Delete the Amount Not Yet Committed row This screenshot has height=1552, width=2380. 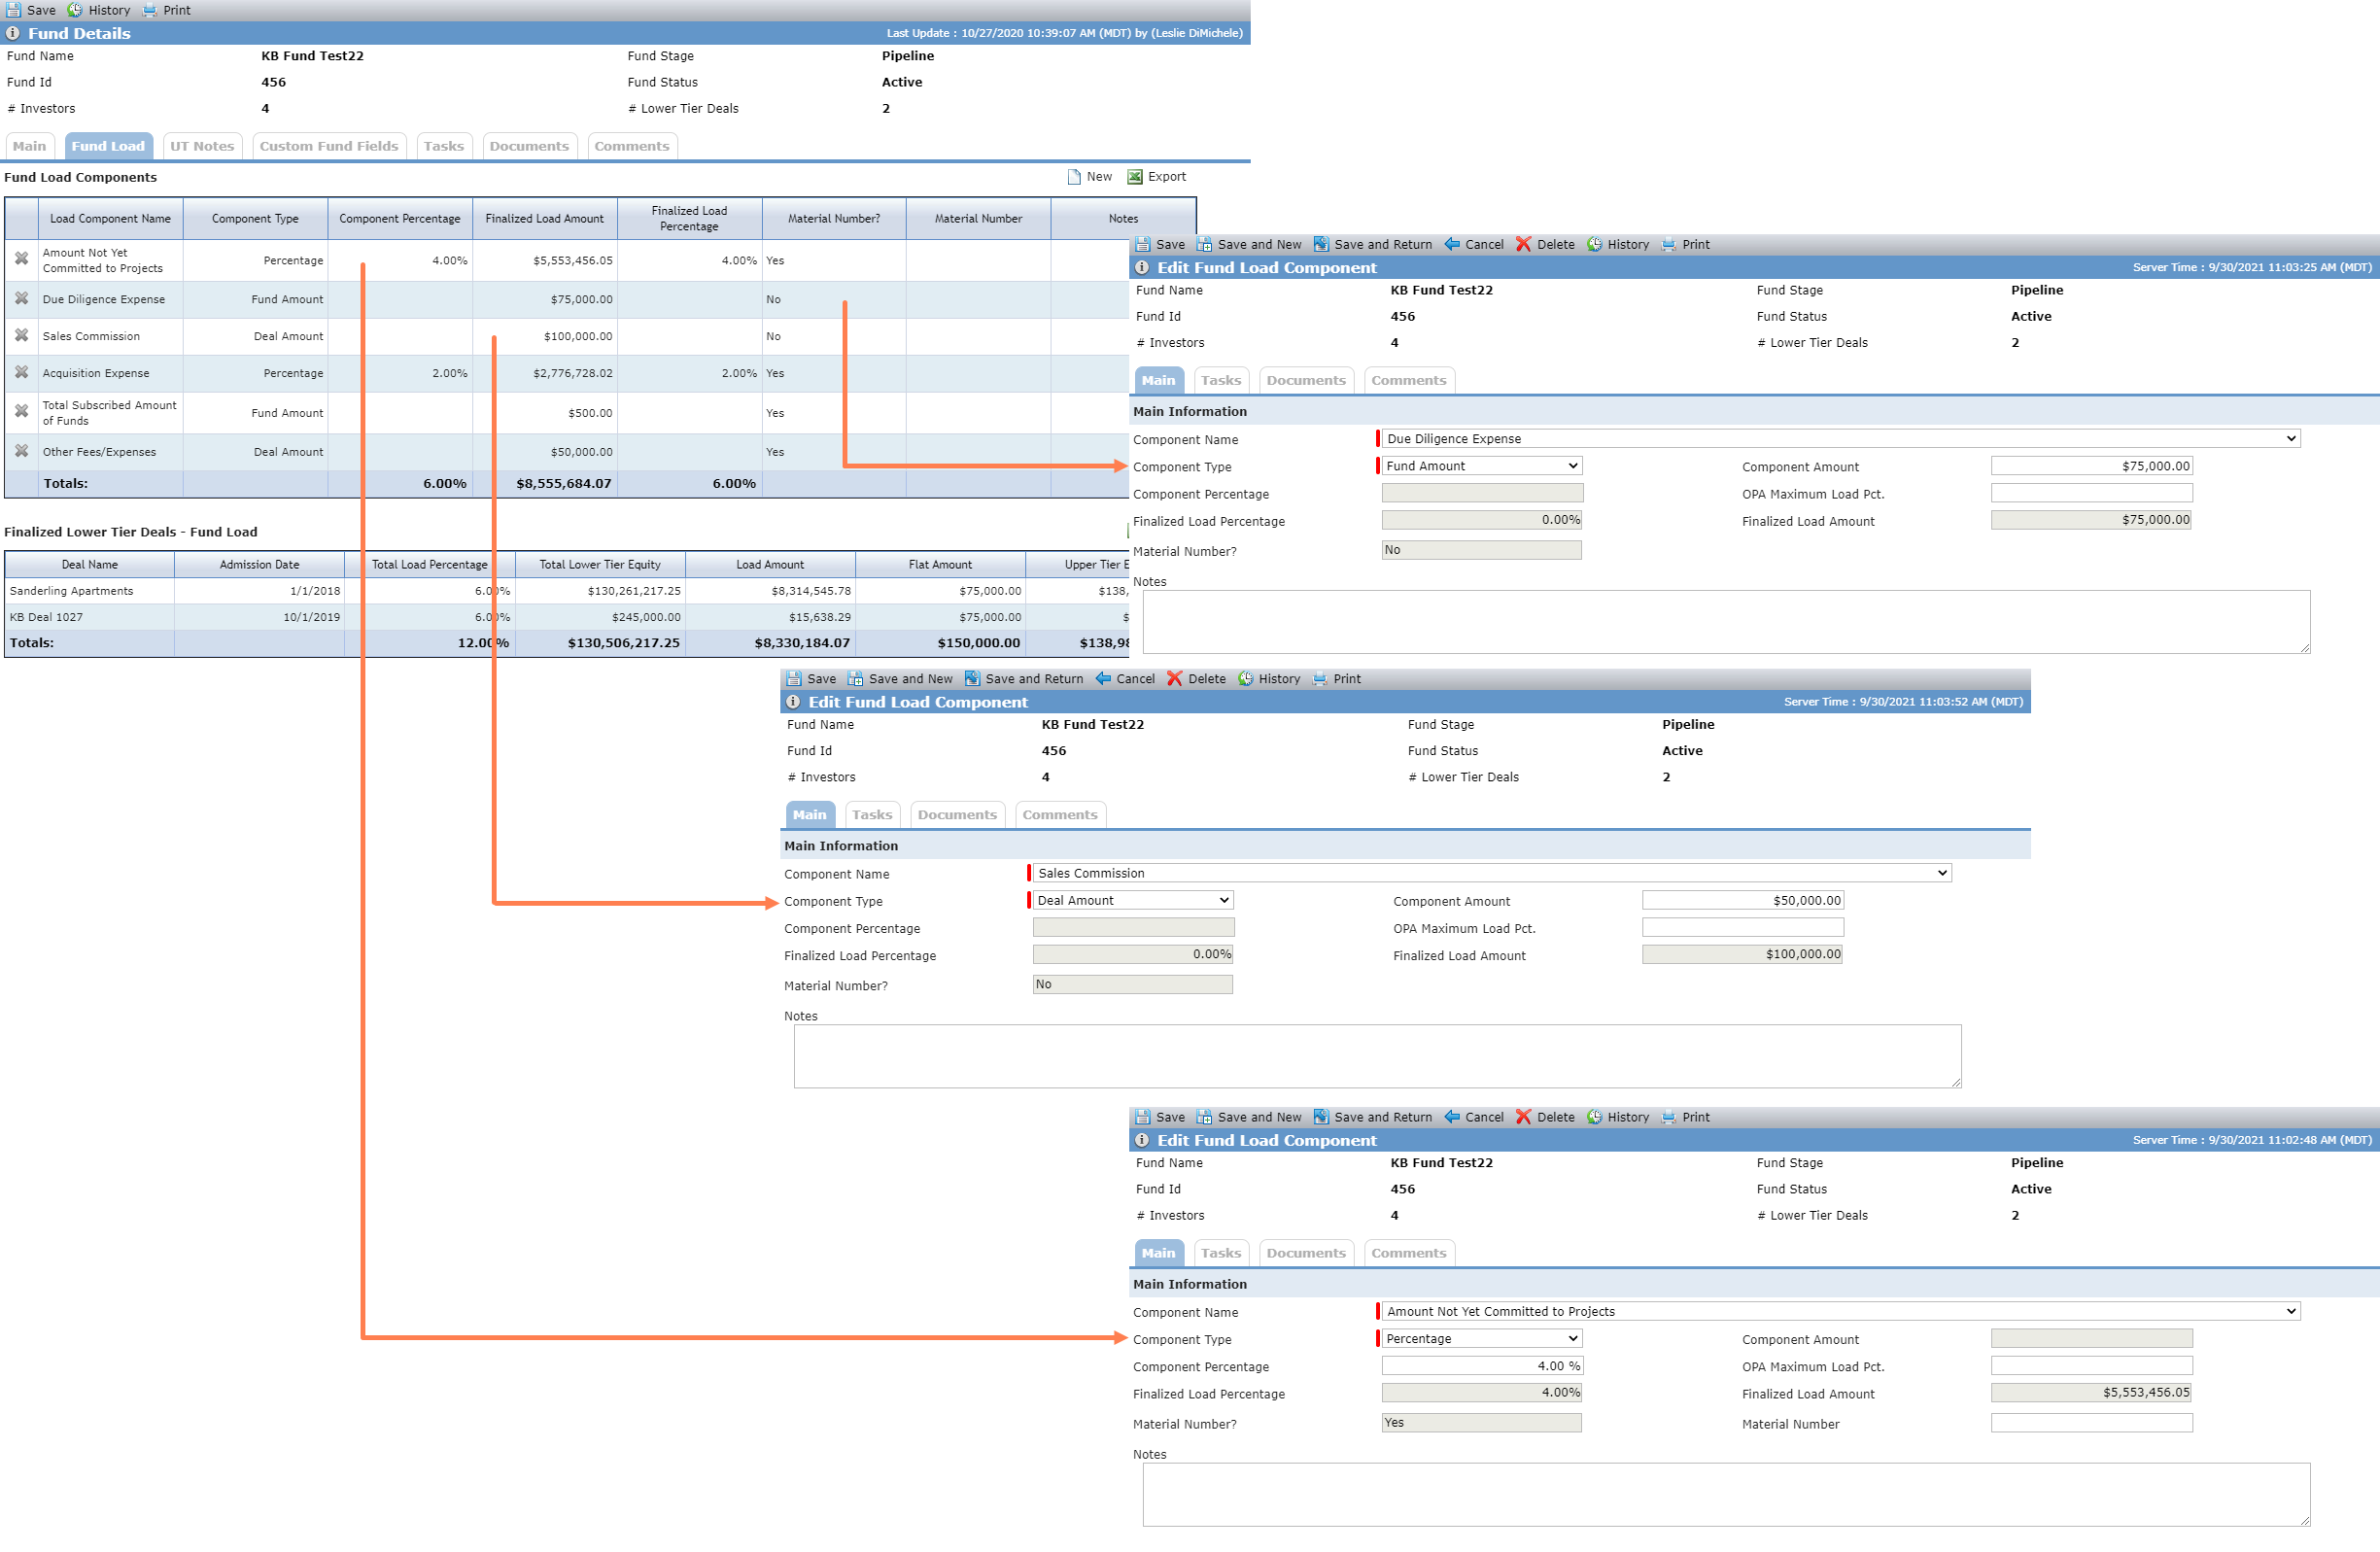pyautogui.click(x=21, y=259)
